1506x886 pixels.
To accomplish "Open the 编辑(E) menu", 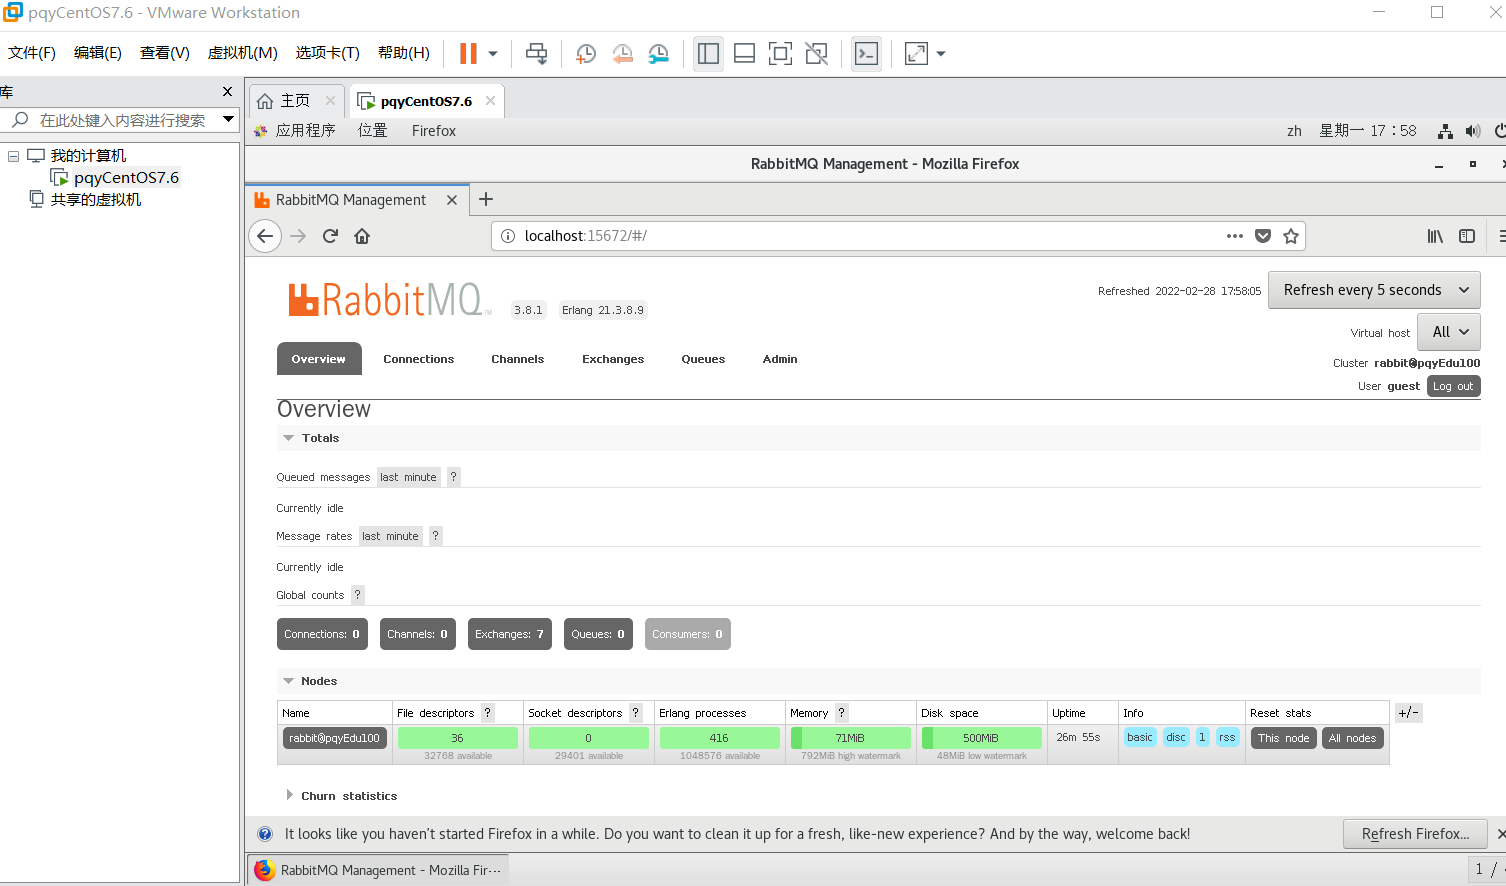I will point(98,53).
